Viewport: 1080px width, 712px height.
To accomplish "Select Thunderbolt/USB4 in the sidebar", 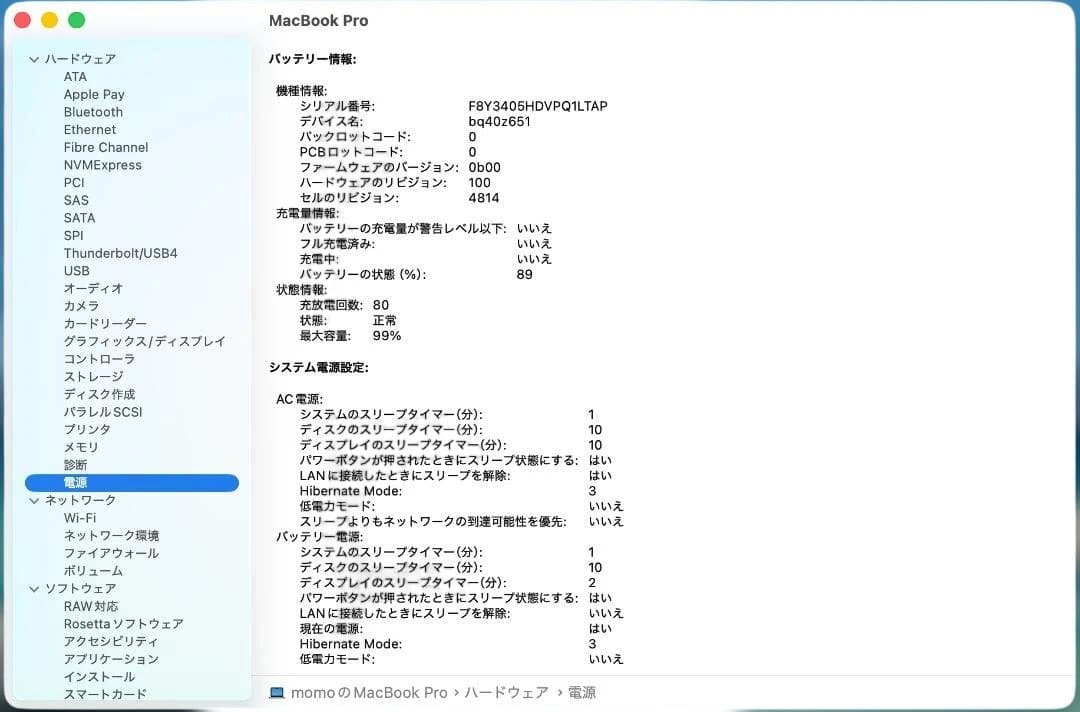I will point(121,253).
